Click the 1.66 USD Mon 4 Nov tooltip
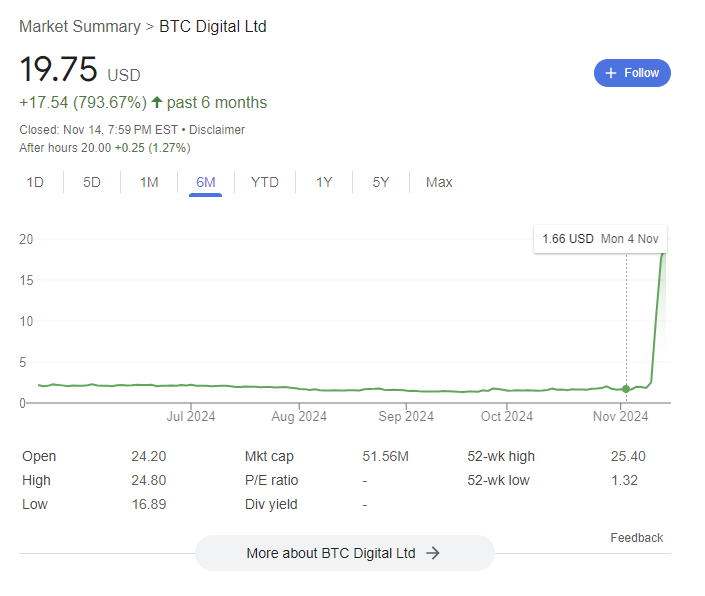The width and height of the screenshot is (705, 596). [600, 239]
